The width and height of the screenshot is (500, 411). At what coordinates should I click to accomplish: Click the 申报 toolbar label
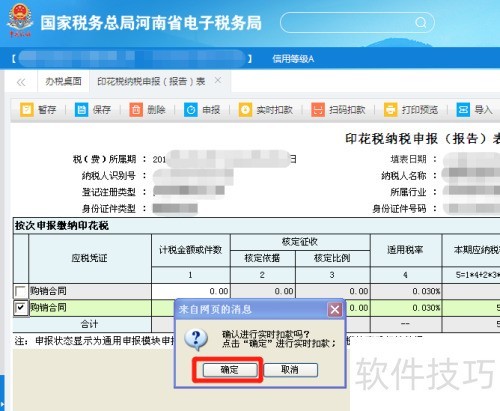coord(211,110)
